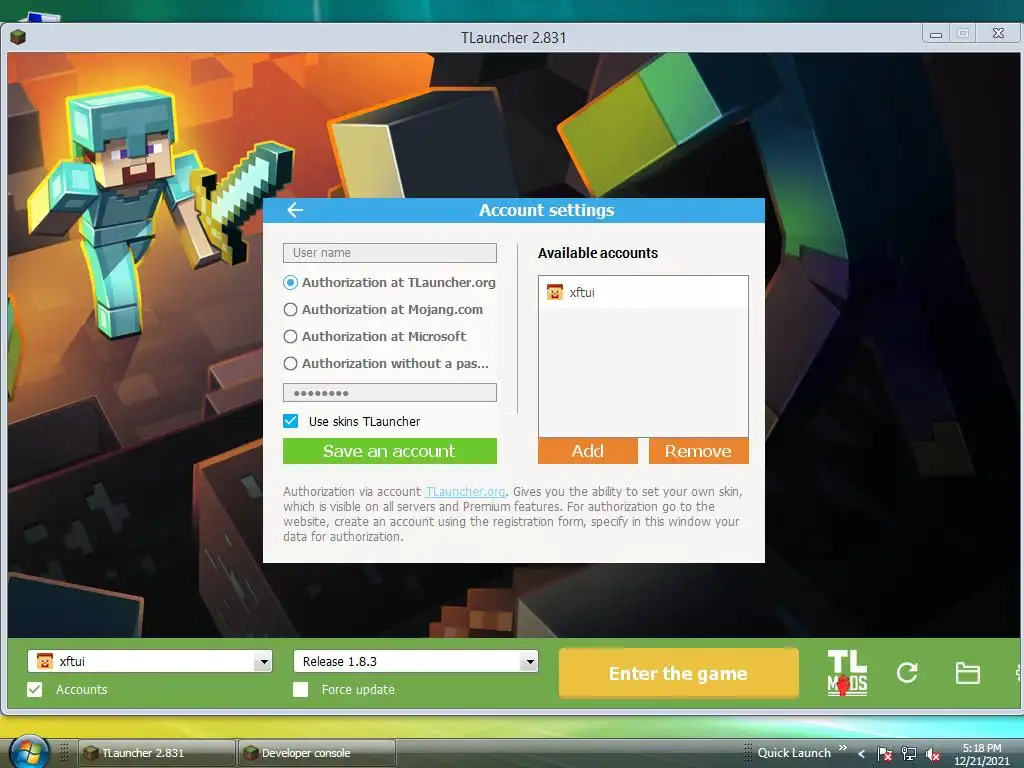Open the TL Mods icon
Viewport: 1024px width, 768px height.
coord(847,673)
